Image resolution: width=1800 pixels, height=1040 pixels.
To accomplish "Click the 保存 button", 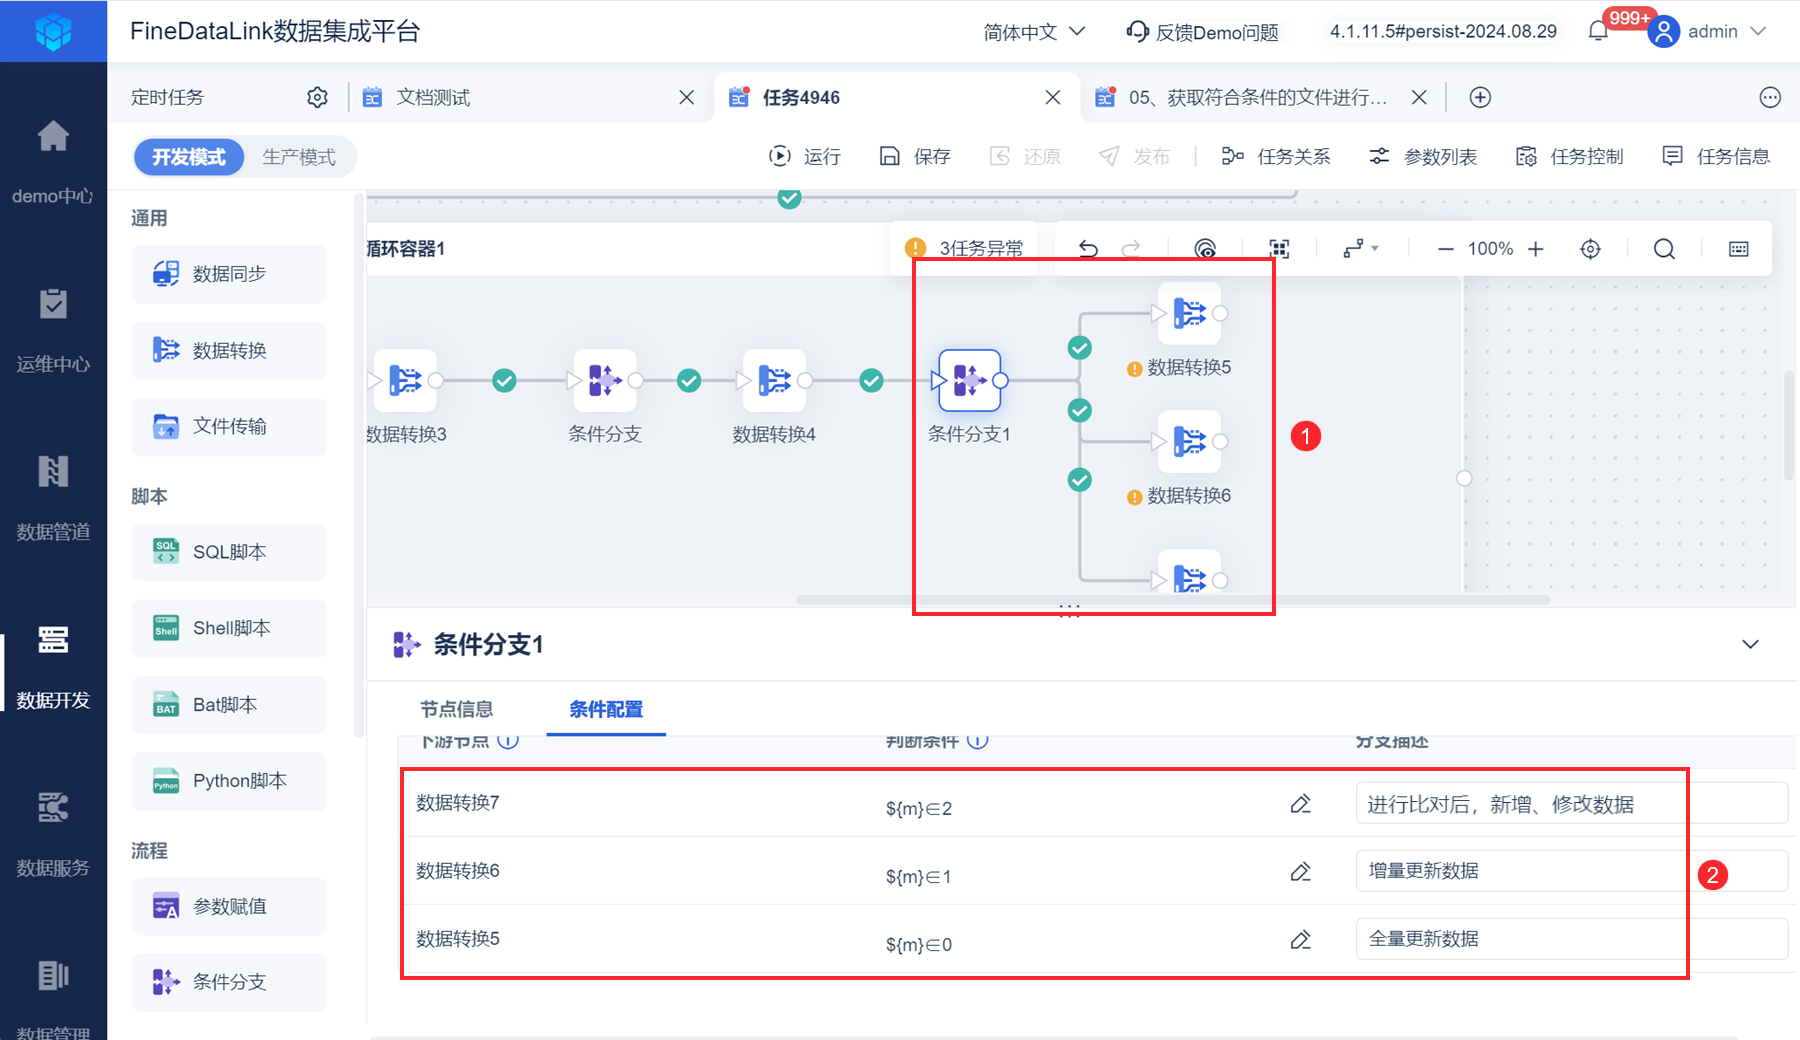I will (x=915, y=156).
